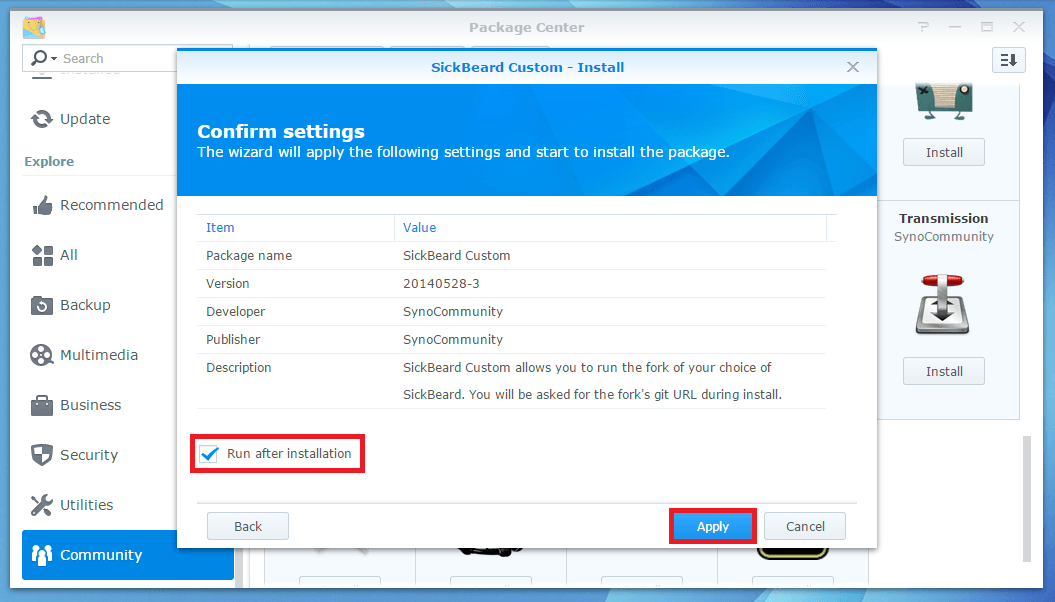
Task: Click the Transmission package icon
Action: pyautogui.click(x=943, y=304)
